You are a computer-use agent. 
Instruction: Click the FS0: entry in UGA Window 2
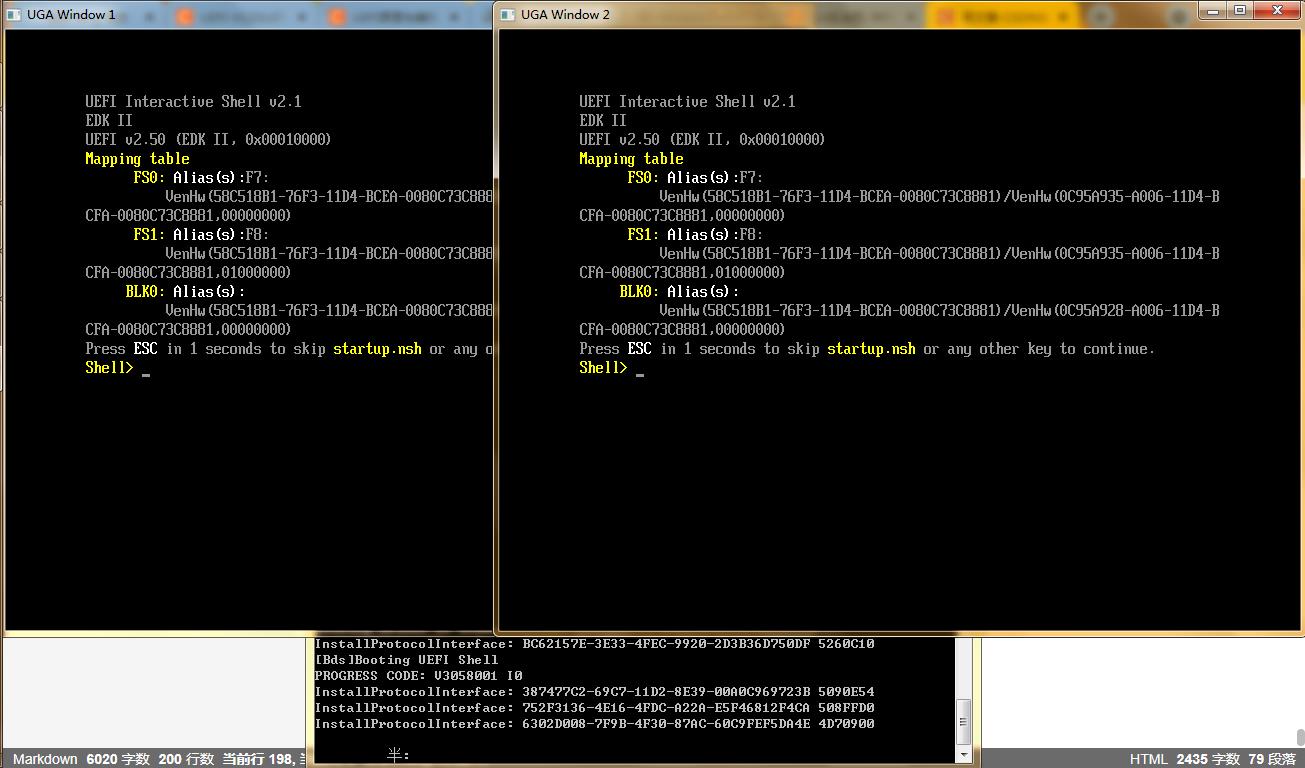(643, 178)
